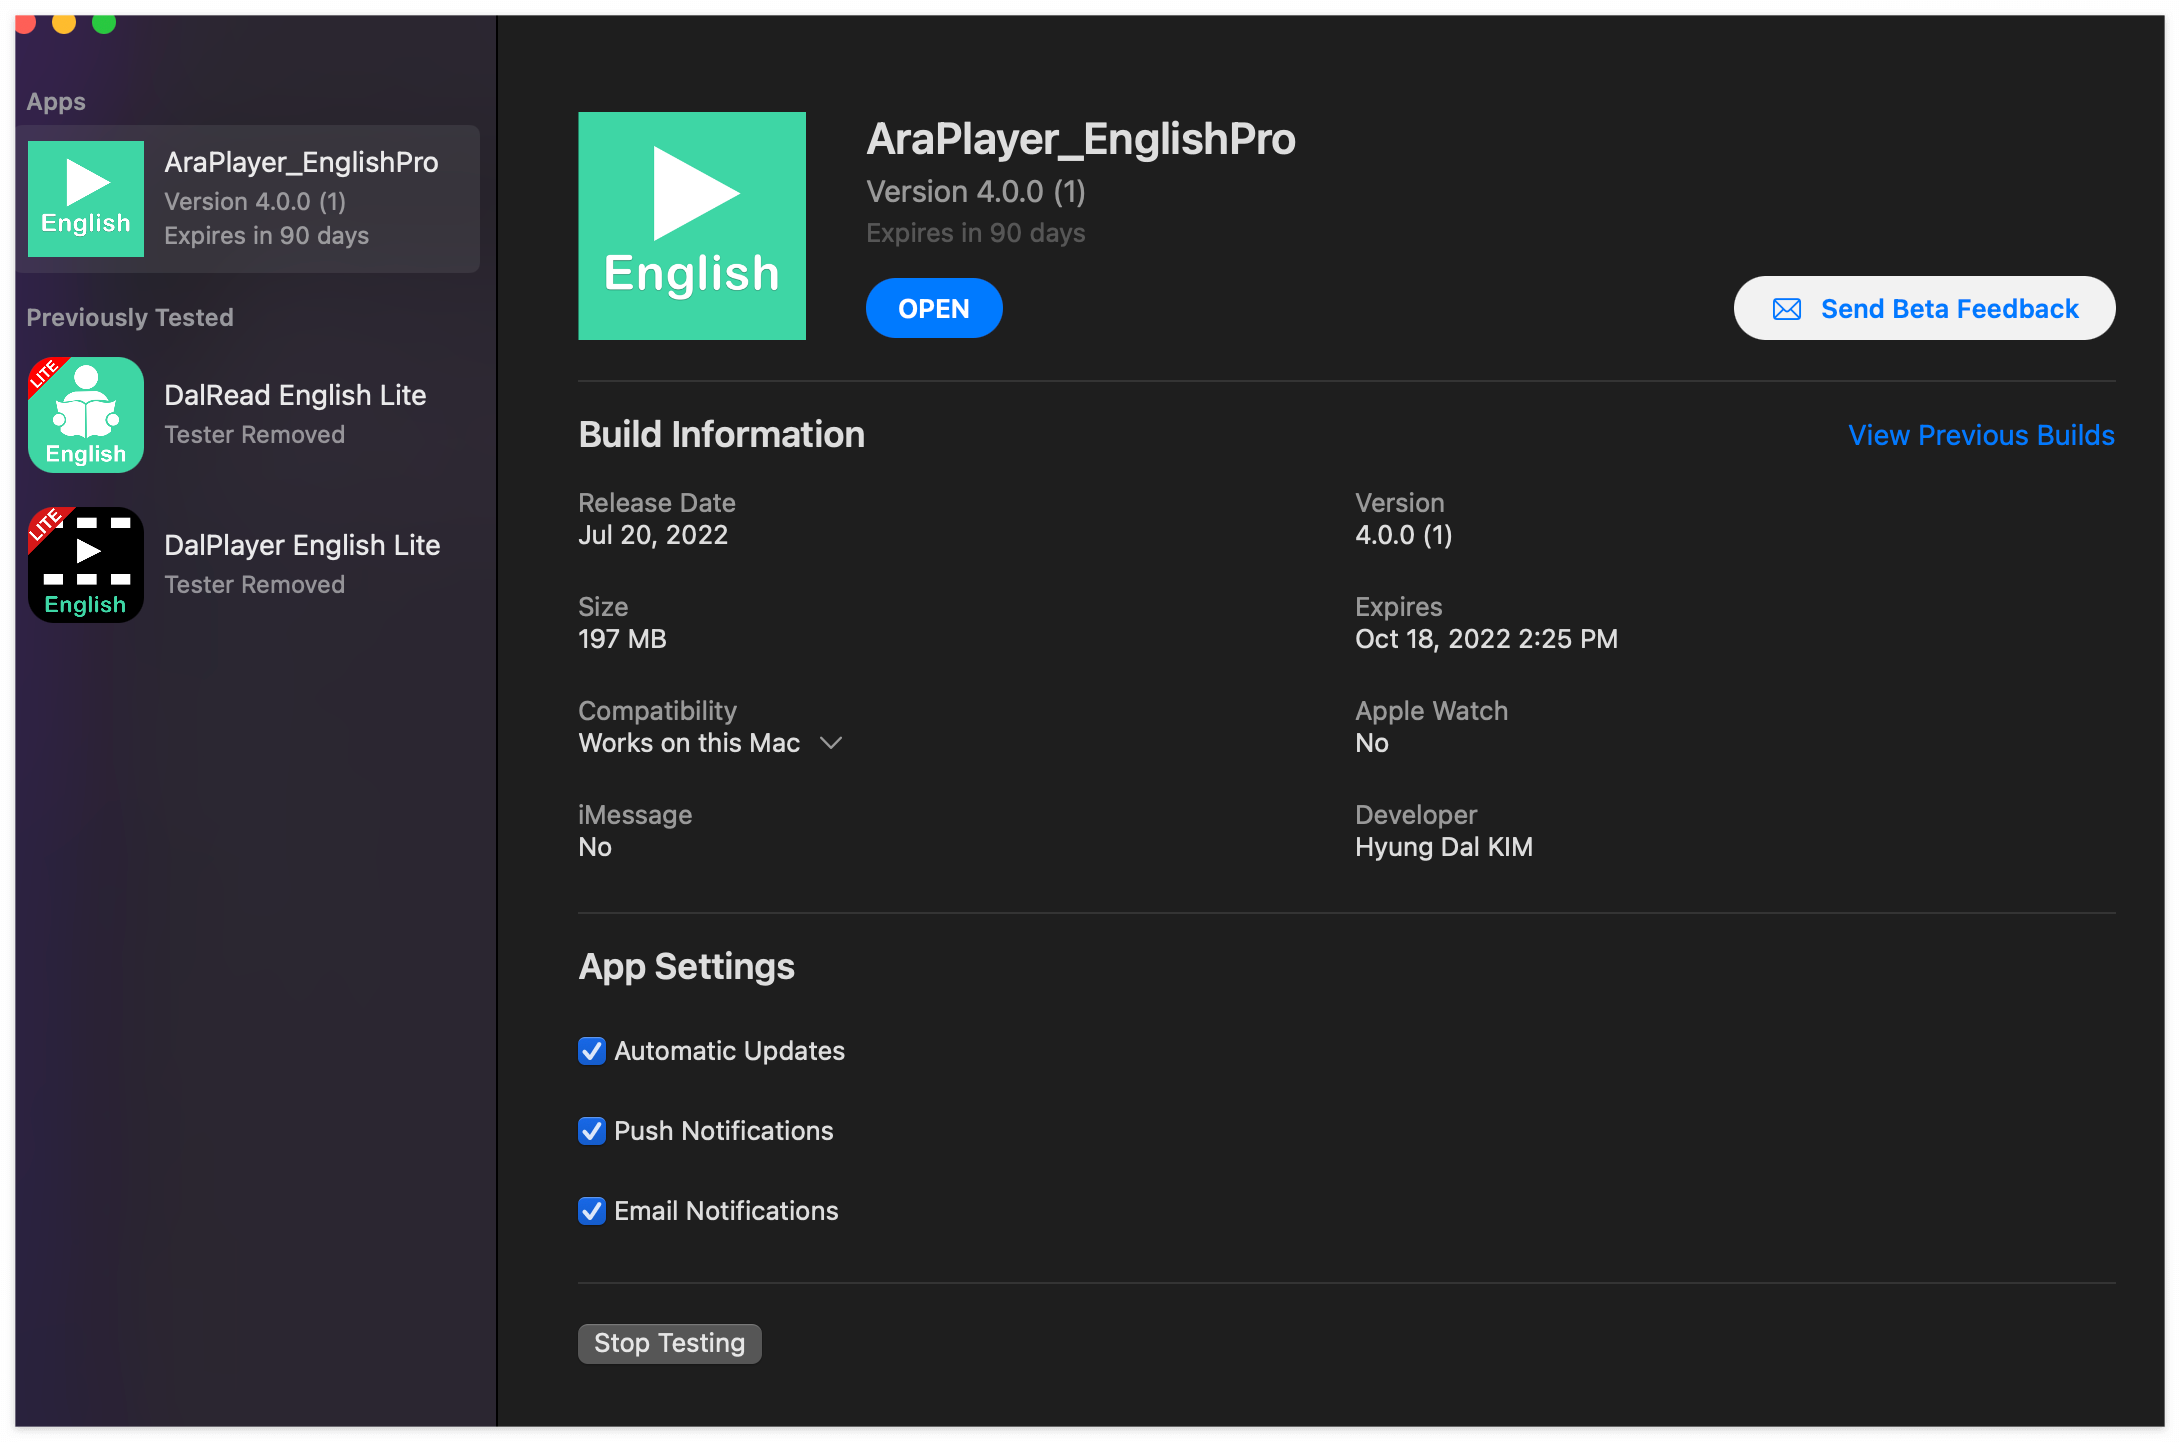2180x1442 pixels.
Task: Click the envelope icon in feedback button
Action: tap(1787, 309)
